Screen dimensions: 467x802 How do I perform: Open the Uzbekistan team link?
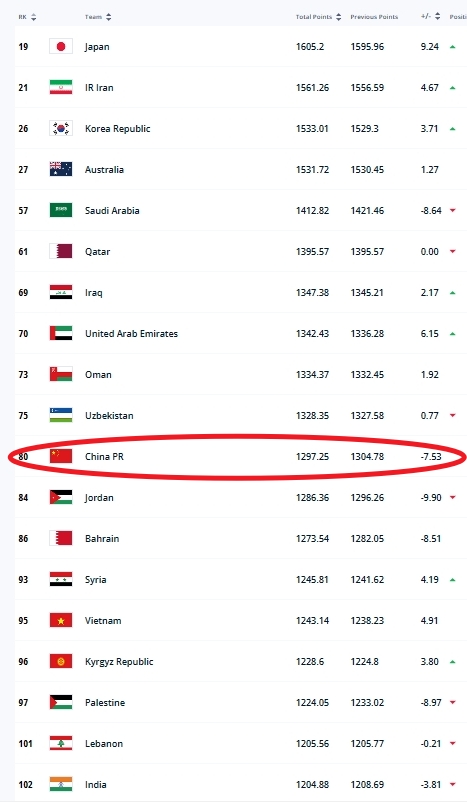[x=109, y=415]
